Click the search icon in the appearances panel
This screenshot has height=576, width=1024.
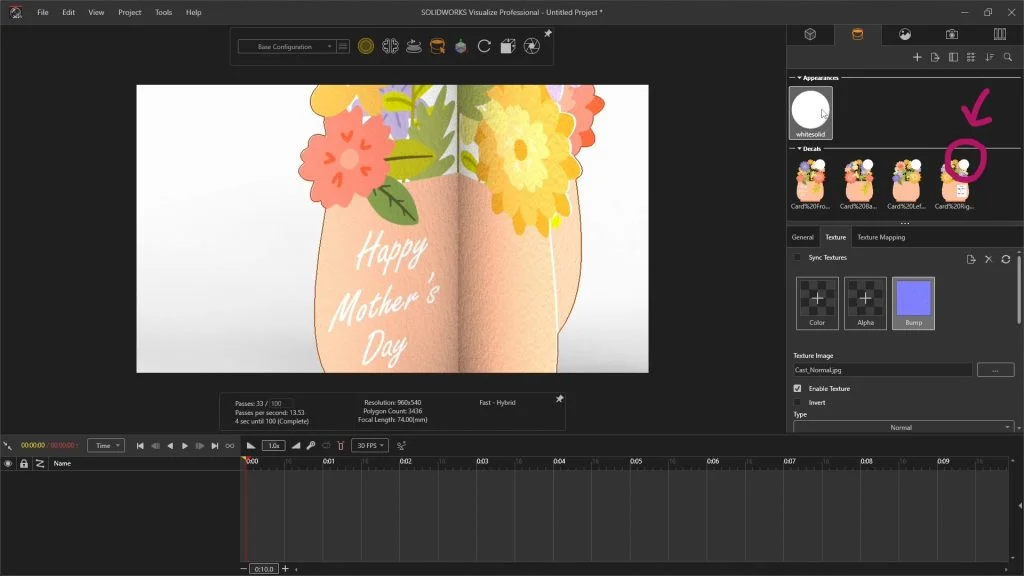[1007, 57]
